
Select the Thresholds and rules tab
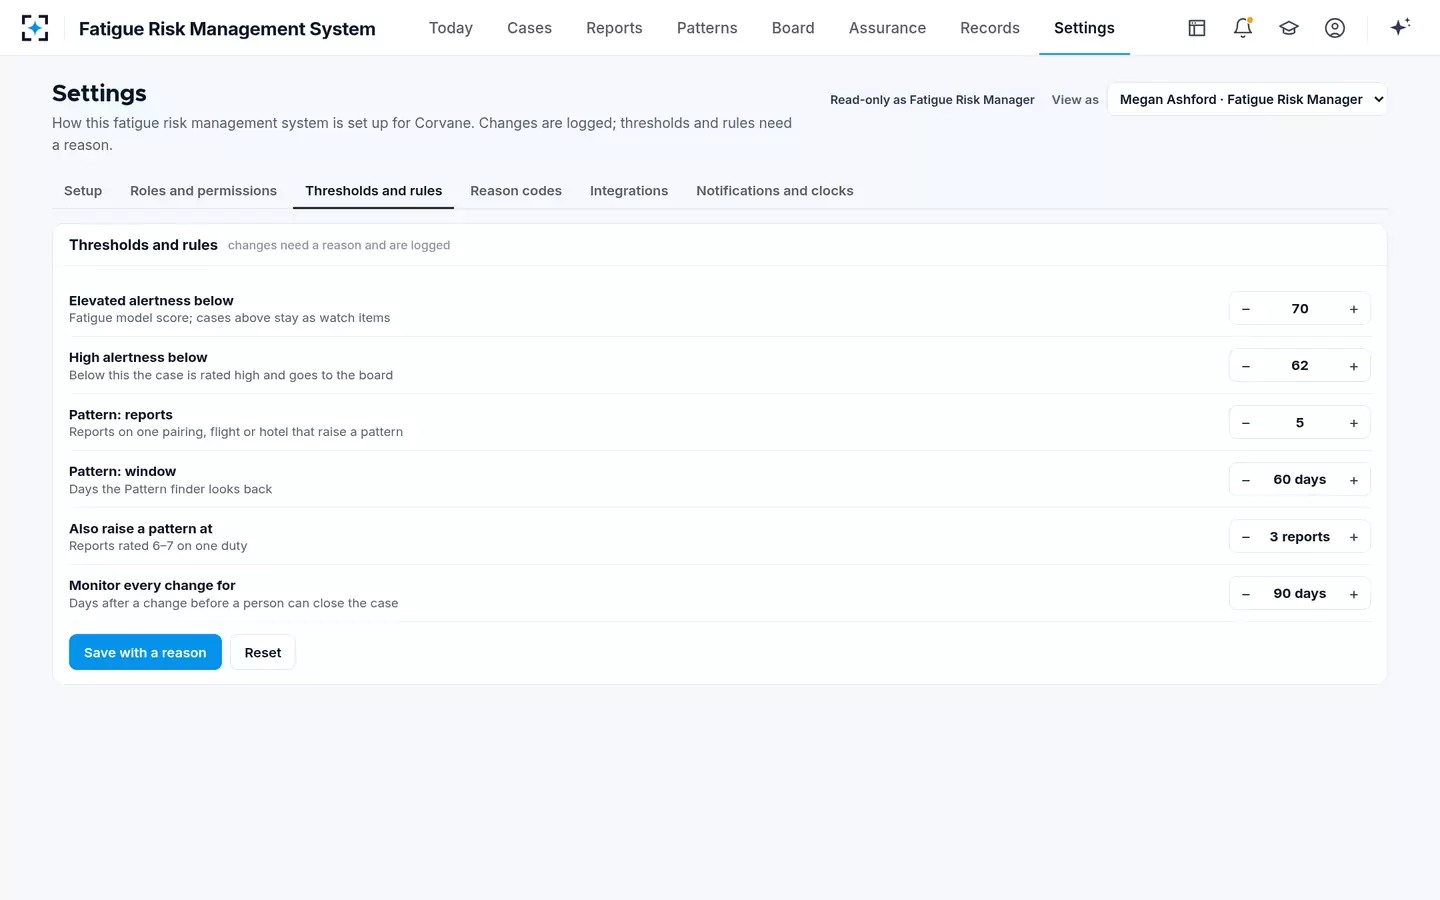click(x=373, y=191)
